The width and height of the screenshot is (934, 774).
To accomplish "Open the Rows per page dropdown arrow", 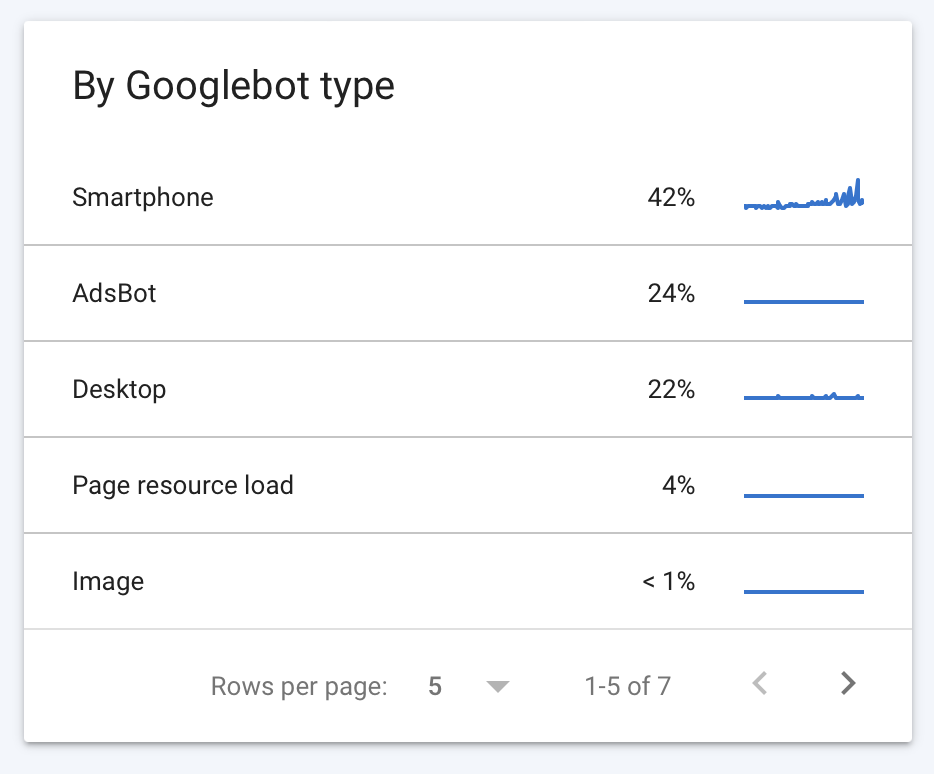I will point(497,686).
